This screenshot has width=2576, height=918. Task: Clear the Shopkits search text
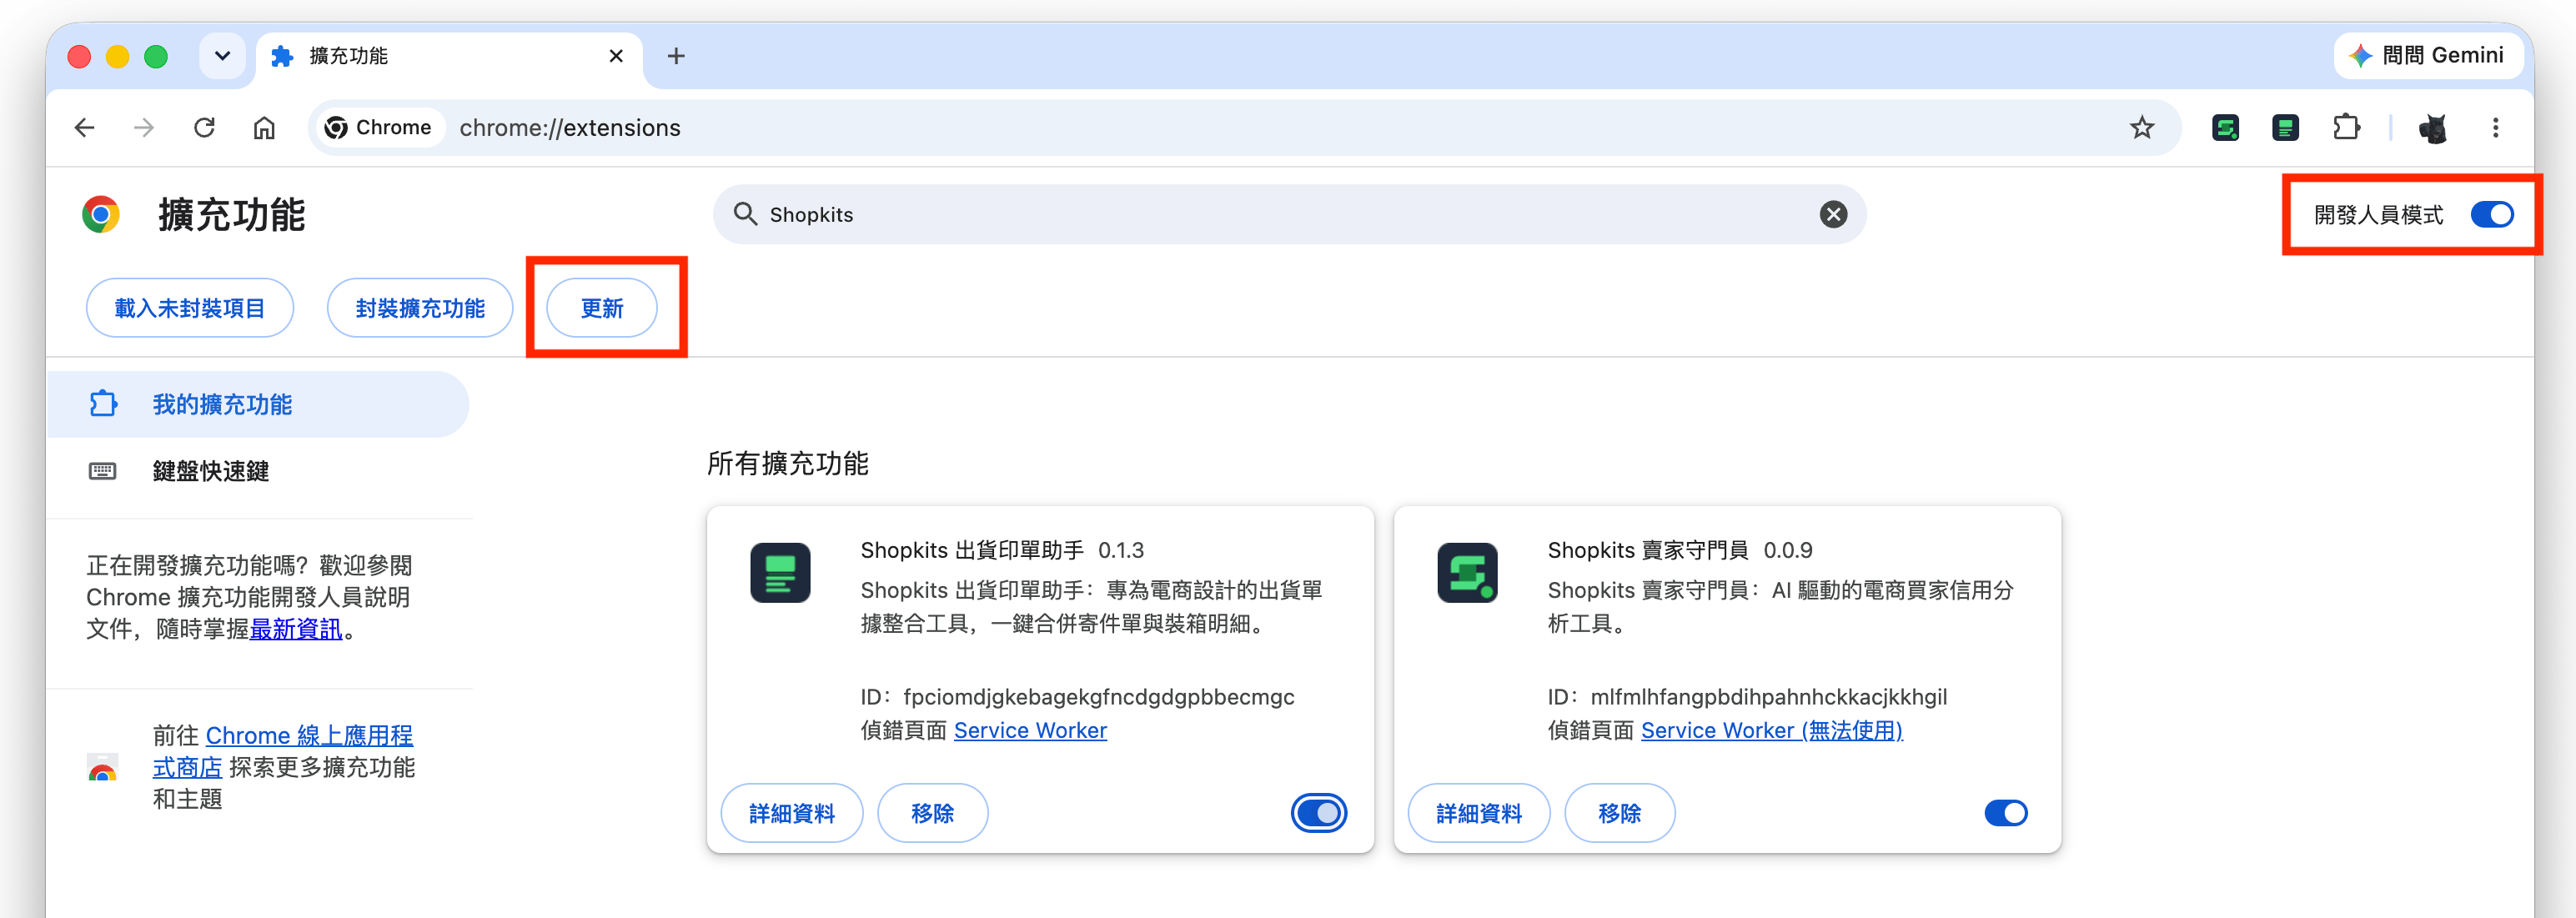click(x=1833, y=214)
